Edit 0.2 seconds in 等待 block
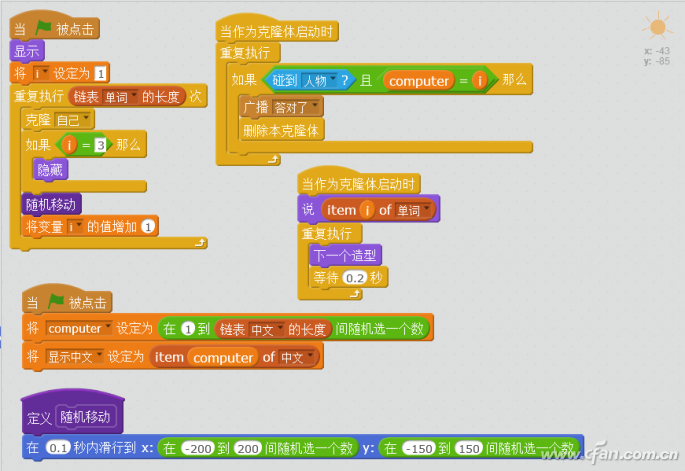The image size is (685, 471). pyautogui.click(x=355, y=278)
